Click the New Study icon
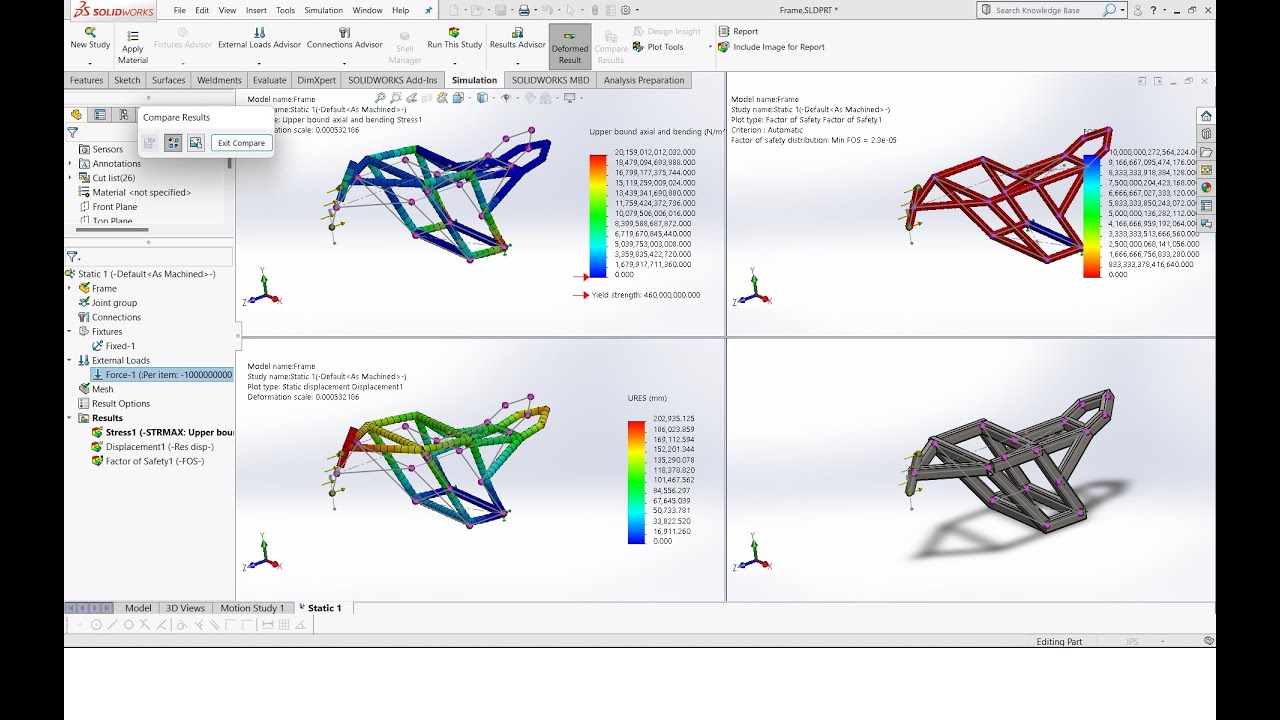This screenshot has width=1280, height=720. 90,32
